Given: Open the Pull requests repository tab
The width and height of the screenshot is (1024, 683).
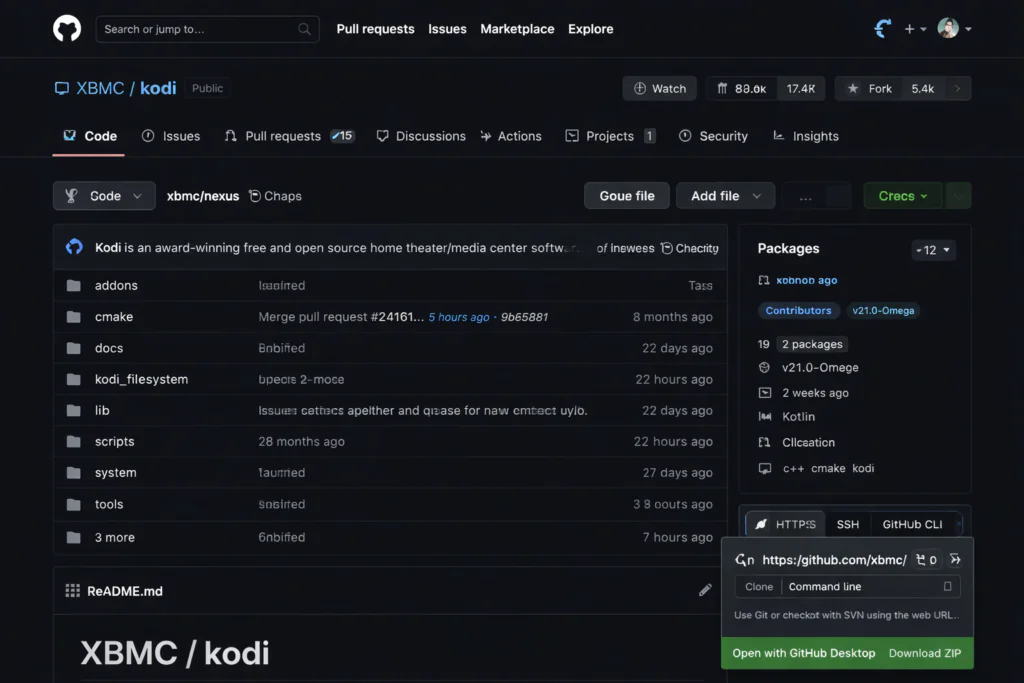Looking at the screenshot, I should (x=289, y=136).
